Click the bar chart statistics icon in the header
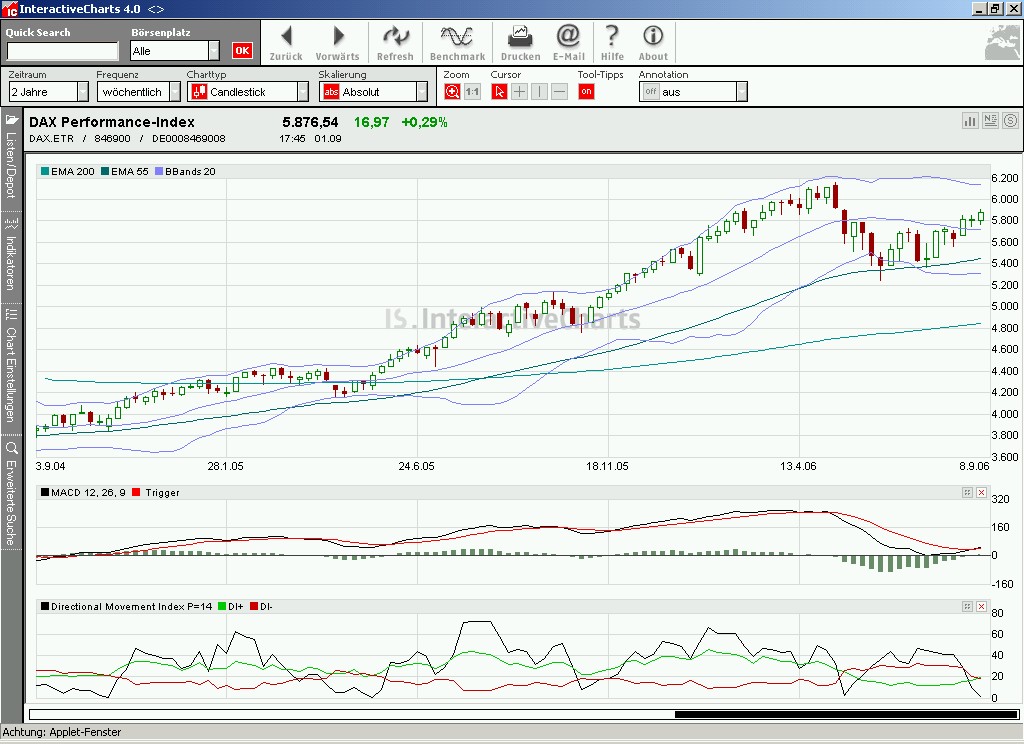1024x744 pixels. click(x=970, y=120)
